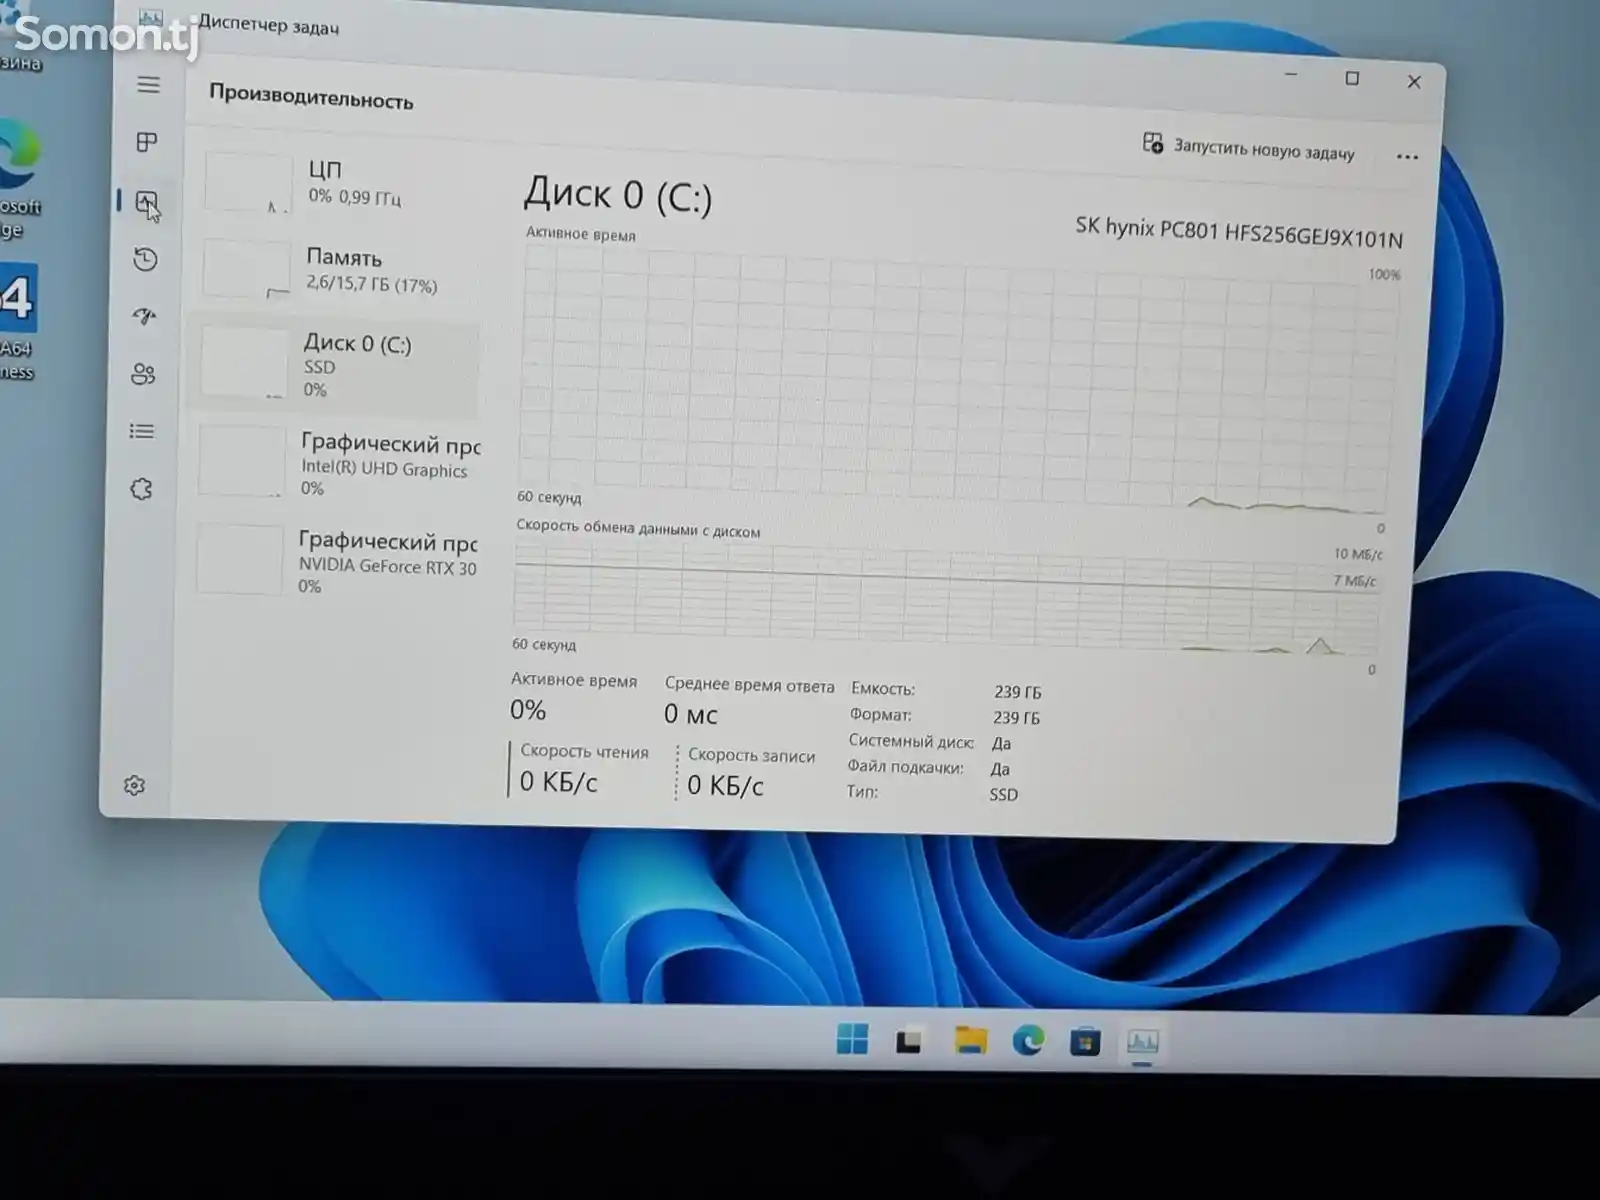Click the Скорость чтения value
Viewport: 1600px width, 1200px height.
pyautogui.click(x=558, y=782)
